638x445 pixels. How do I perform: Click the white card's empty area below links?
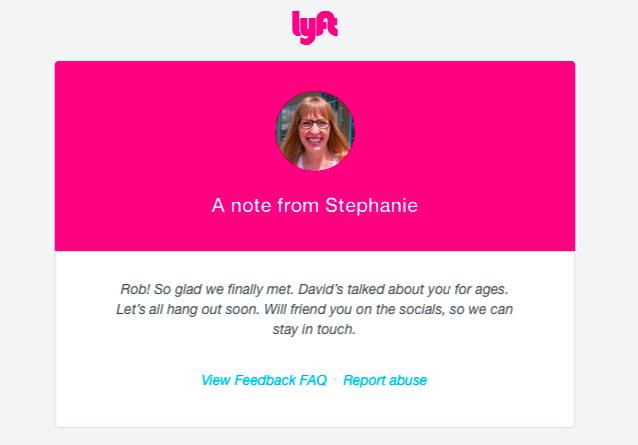(x=315, y=410)
